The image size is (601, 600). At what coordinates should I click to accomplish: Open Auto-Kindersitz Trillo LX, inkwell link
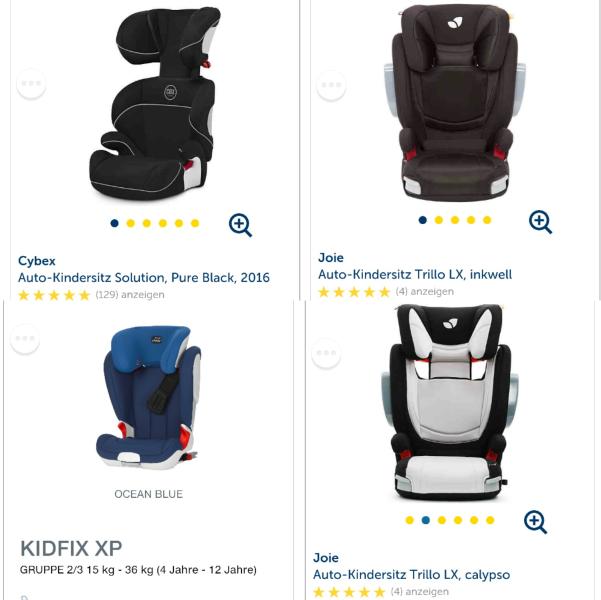pyautogui.click(x=415, y=275)
